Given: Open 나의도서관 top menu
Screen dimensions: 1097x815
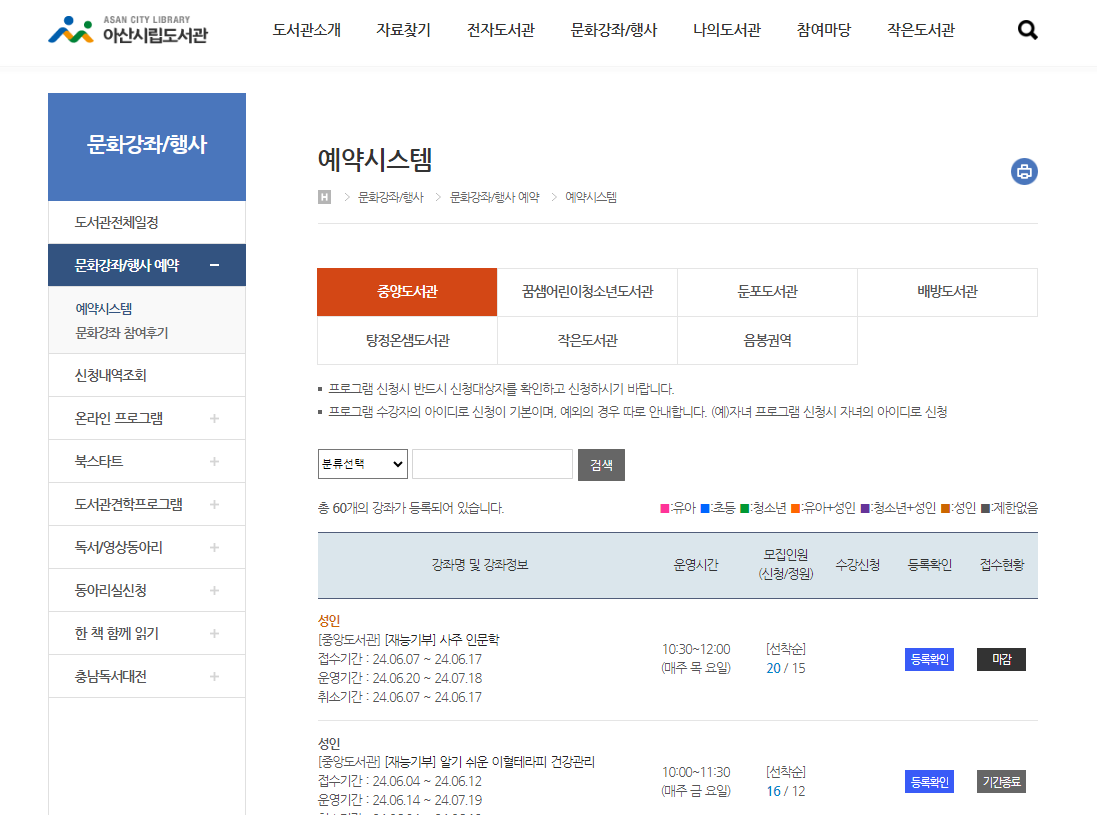Looking at the screenshot, I should point(727,30).
